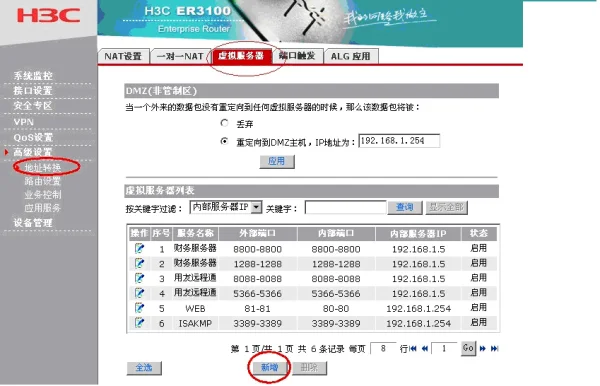The height and width of the screenshot is (386, 600).
Task: Select redirect to DMZ host radio option
Action: tap(224, 141)
